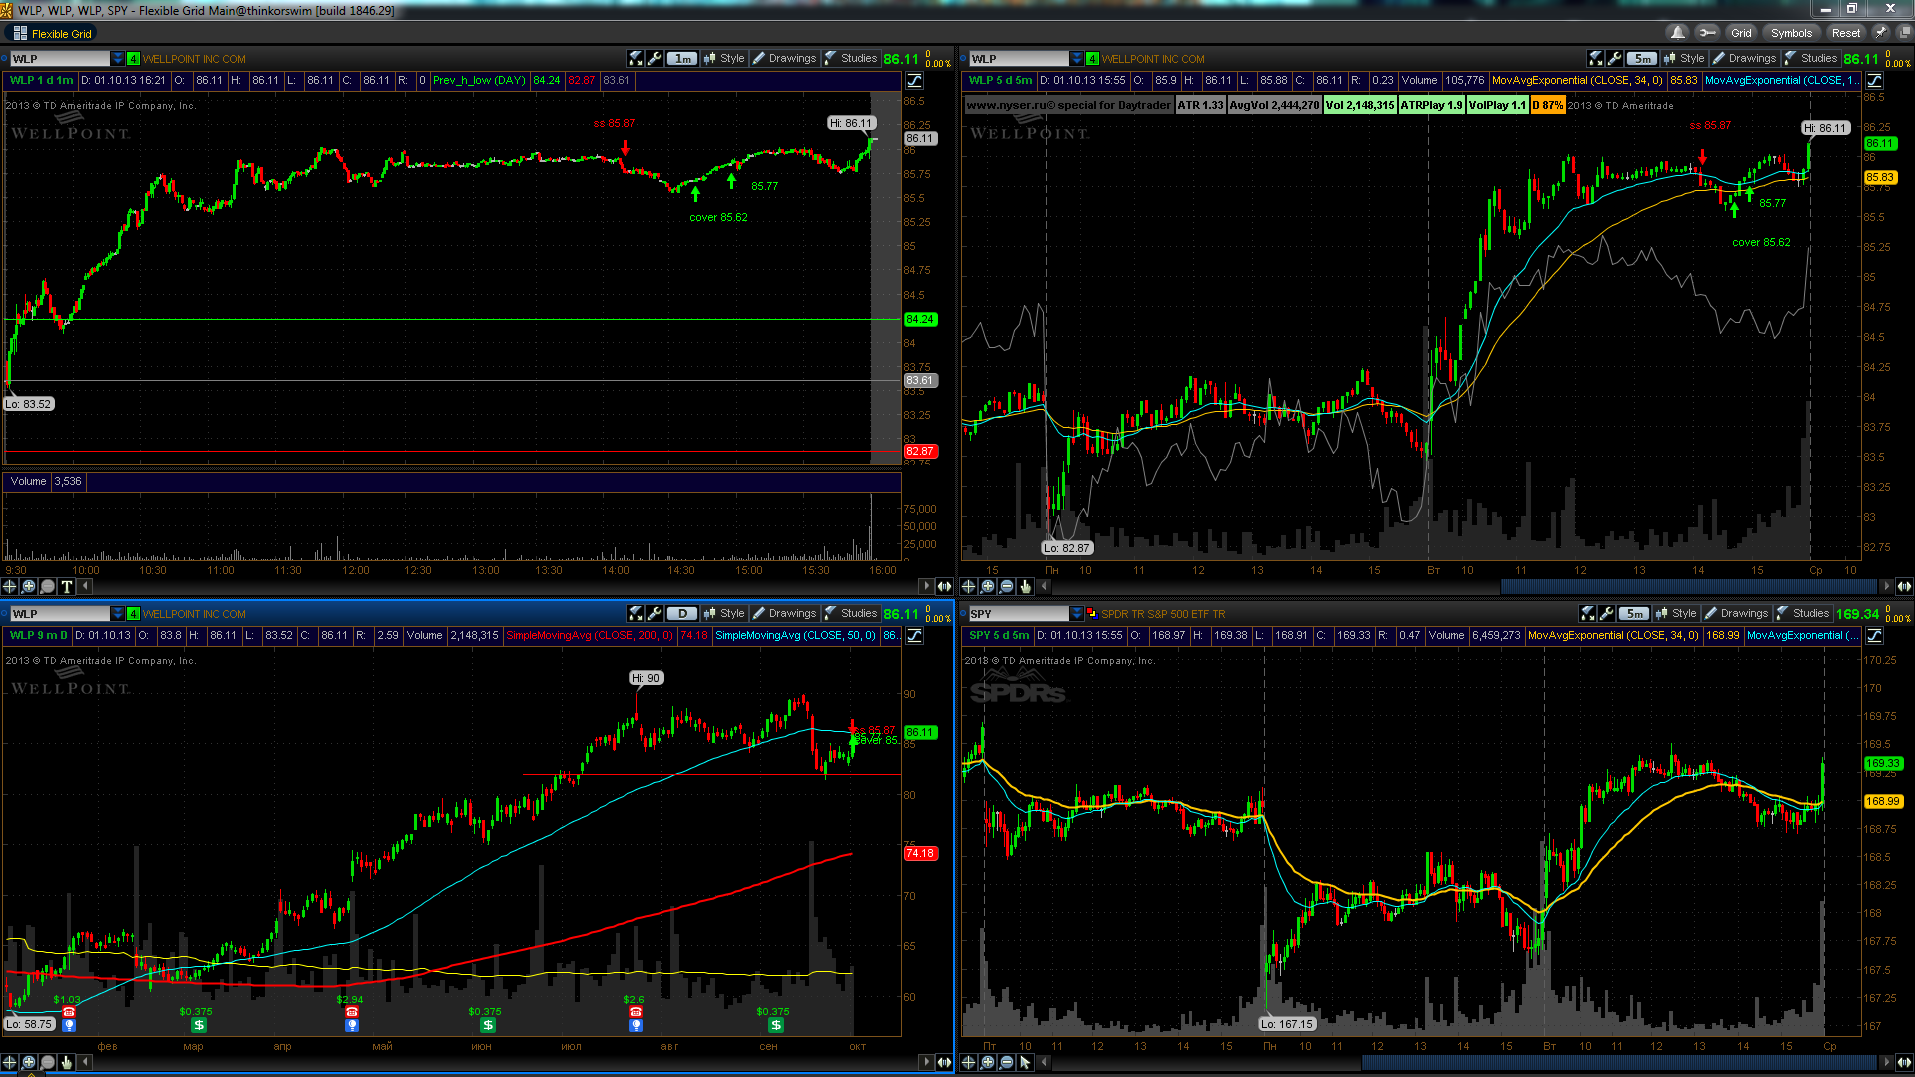Open the top-left chart settings wrench
Screen dimensions: 1915x1077
[x=655, y=59]
